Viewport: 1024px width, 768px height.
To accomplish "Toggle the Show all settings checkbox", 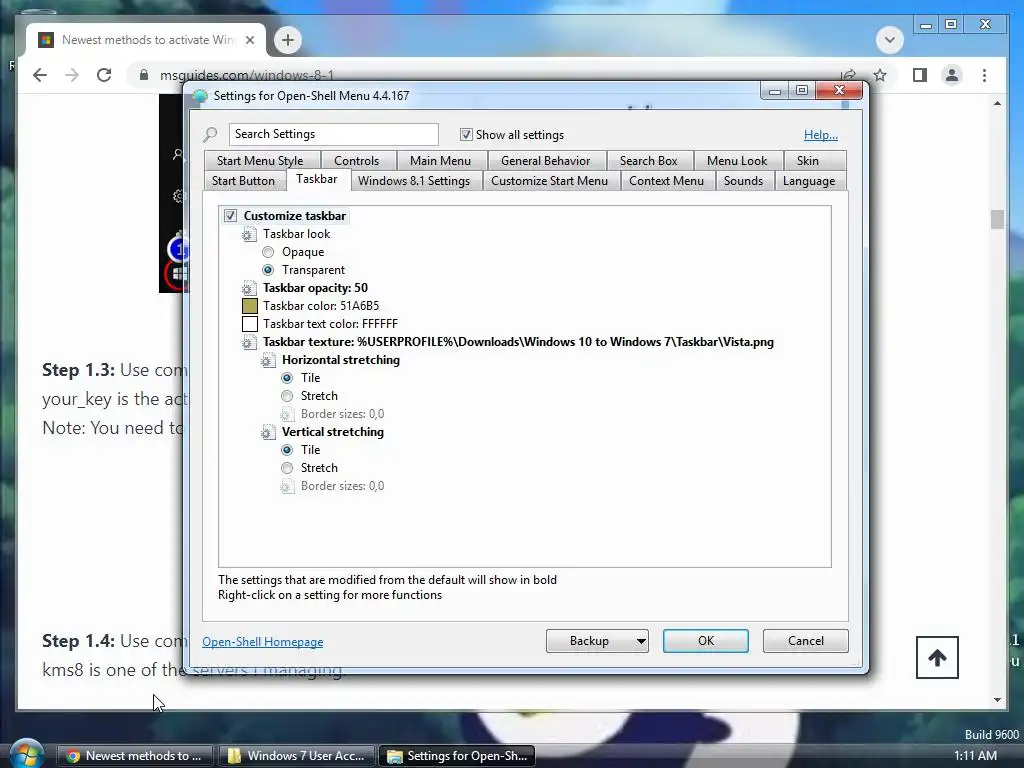I will point(466,135).
